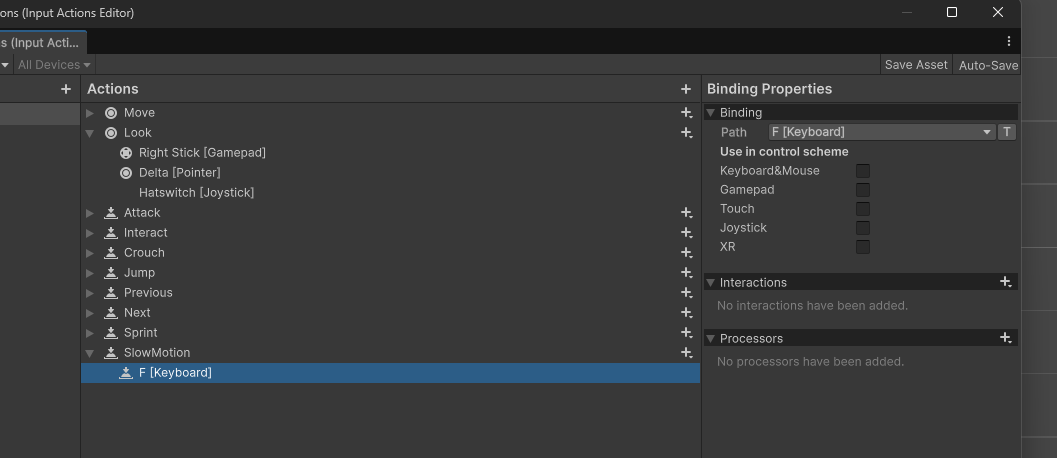Add a binding to the Jump action

[x=686, y=273]
